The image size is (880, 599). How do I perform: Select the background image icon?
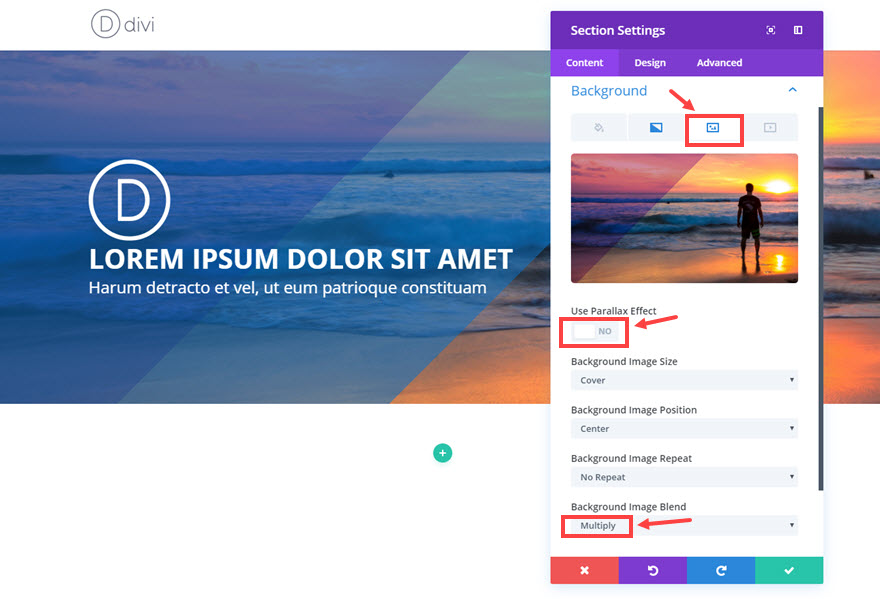tap(713, 127)
